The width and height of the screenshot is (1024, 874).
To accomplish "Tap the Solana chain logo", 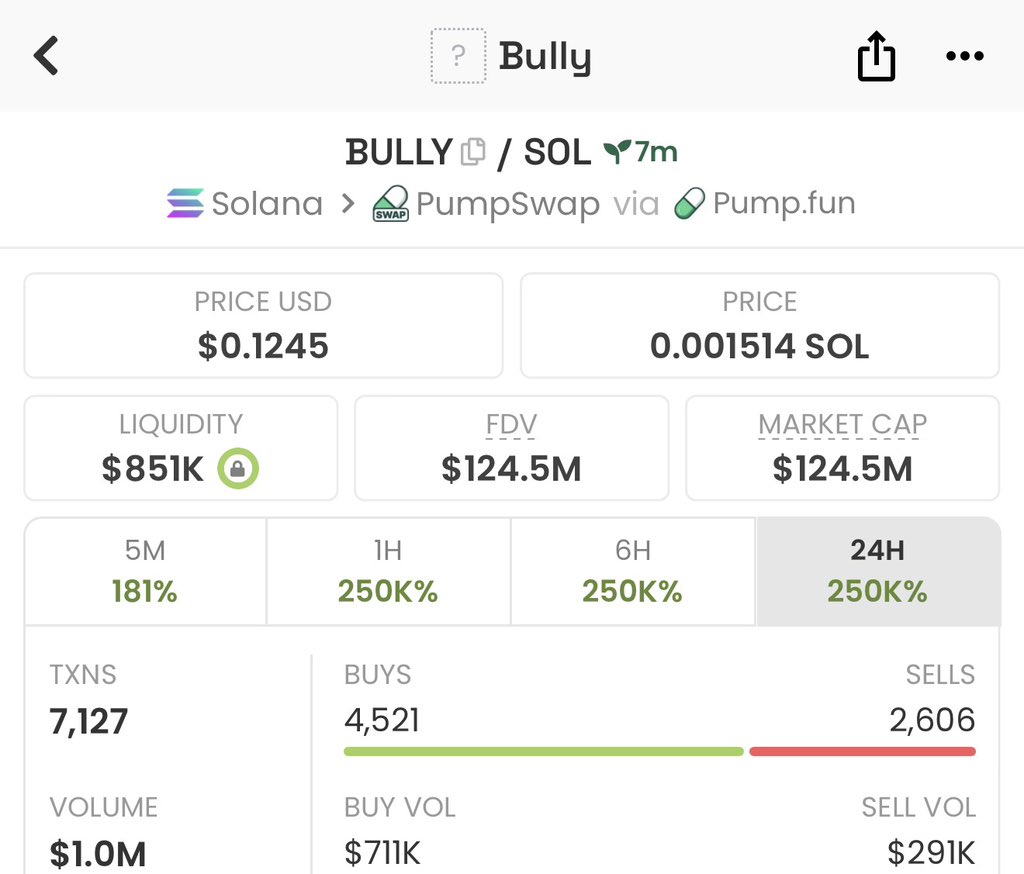I will 185,203.
